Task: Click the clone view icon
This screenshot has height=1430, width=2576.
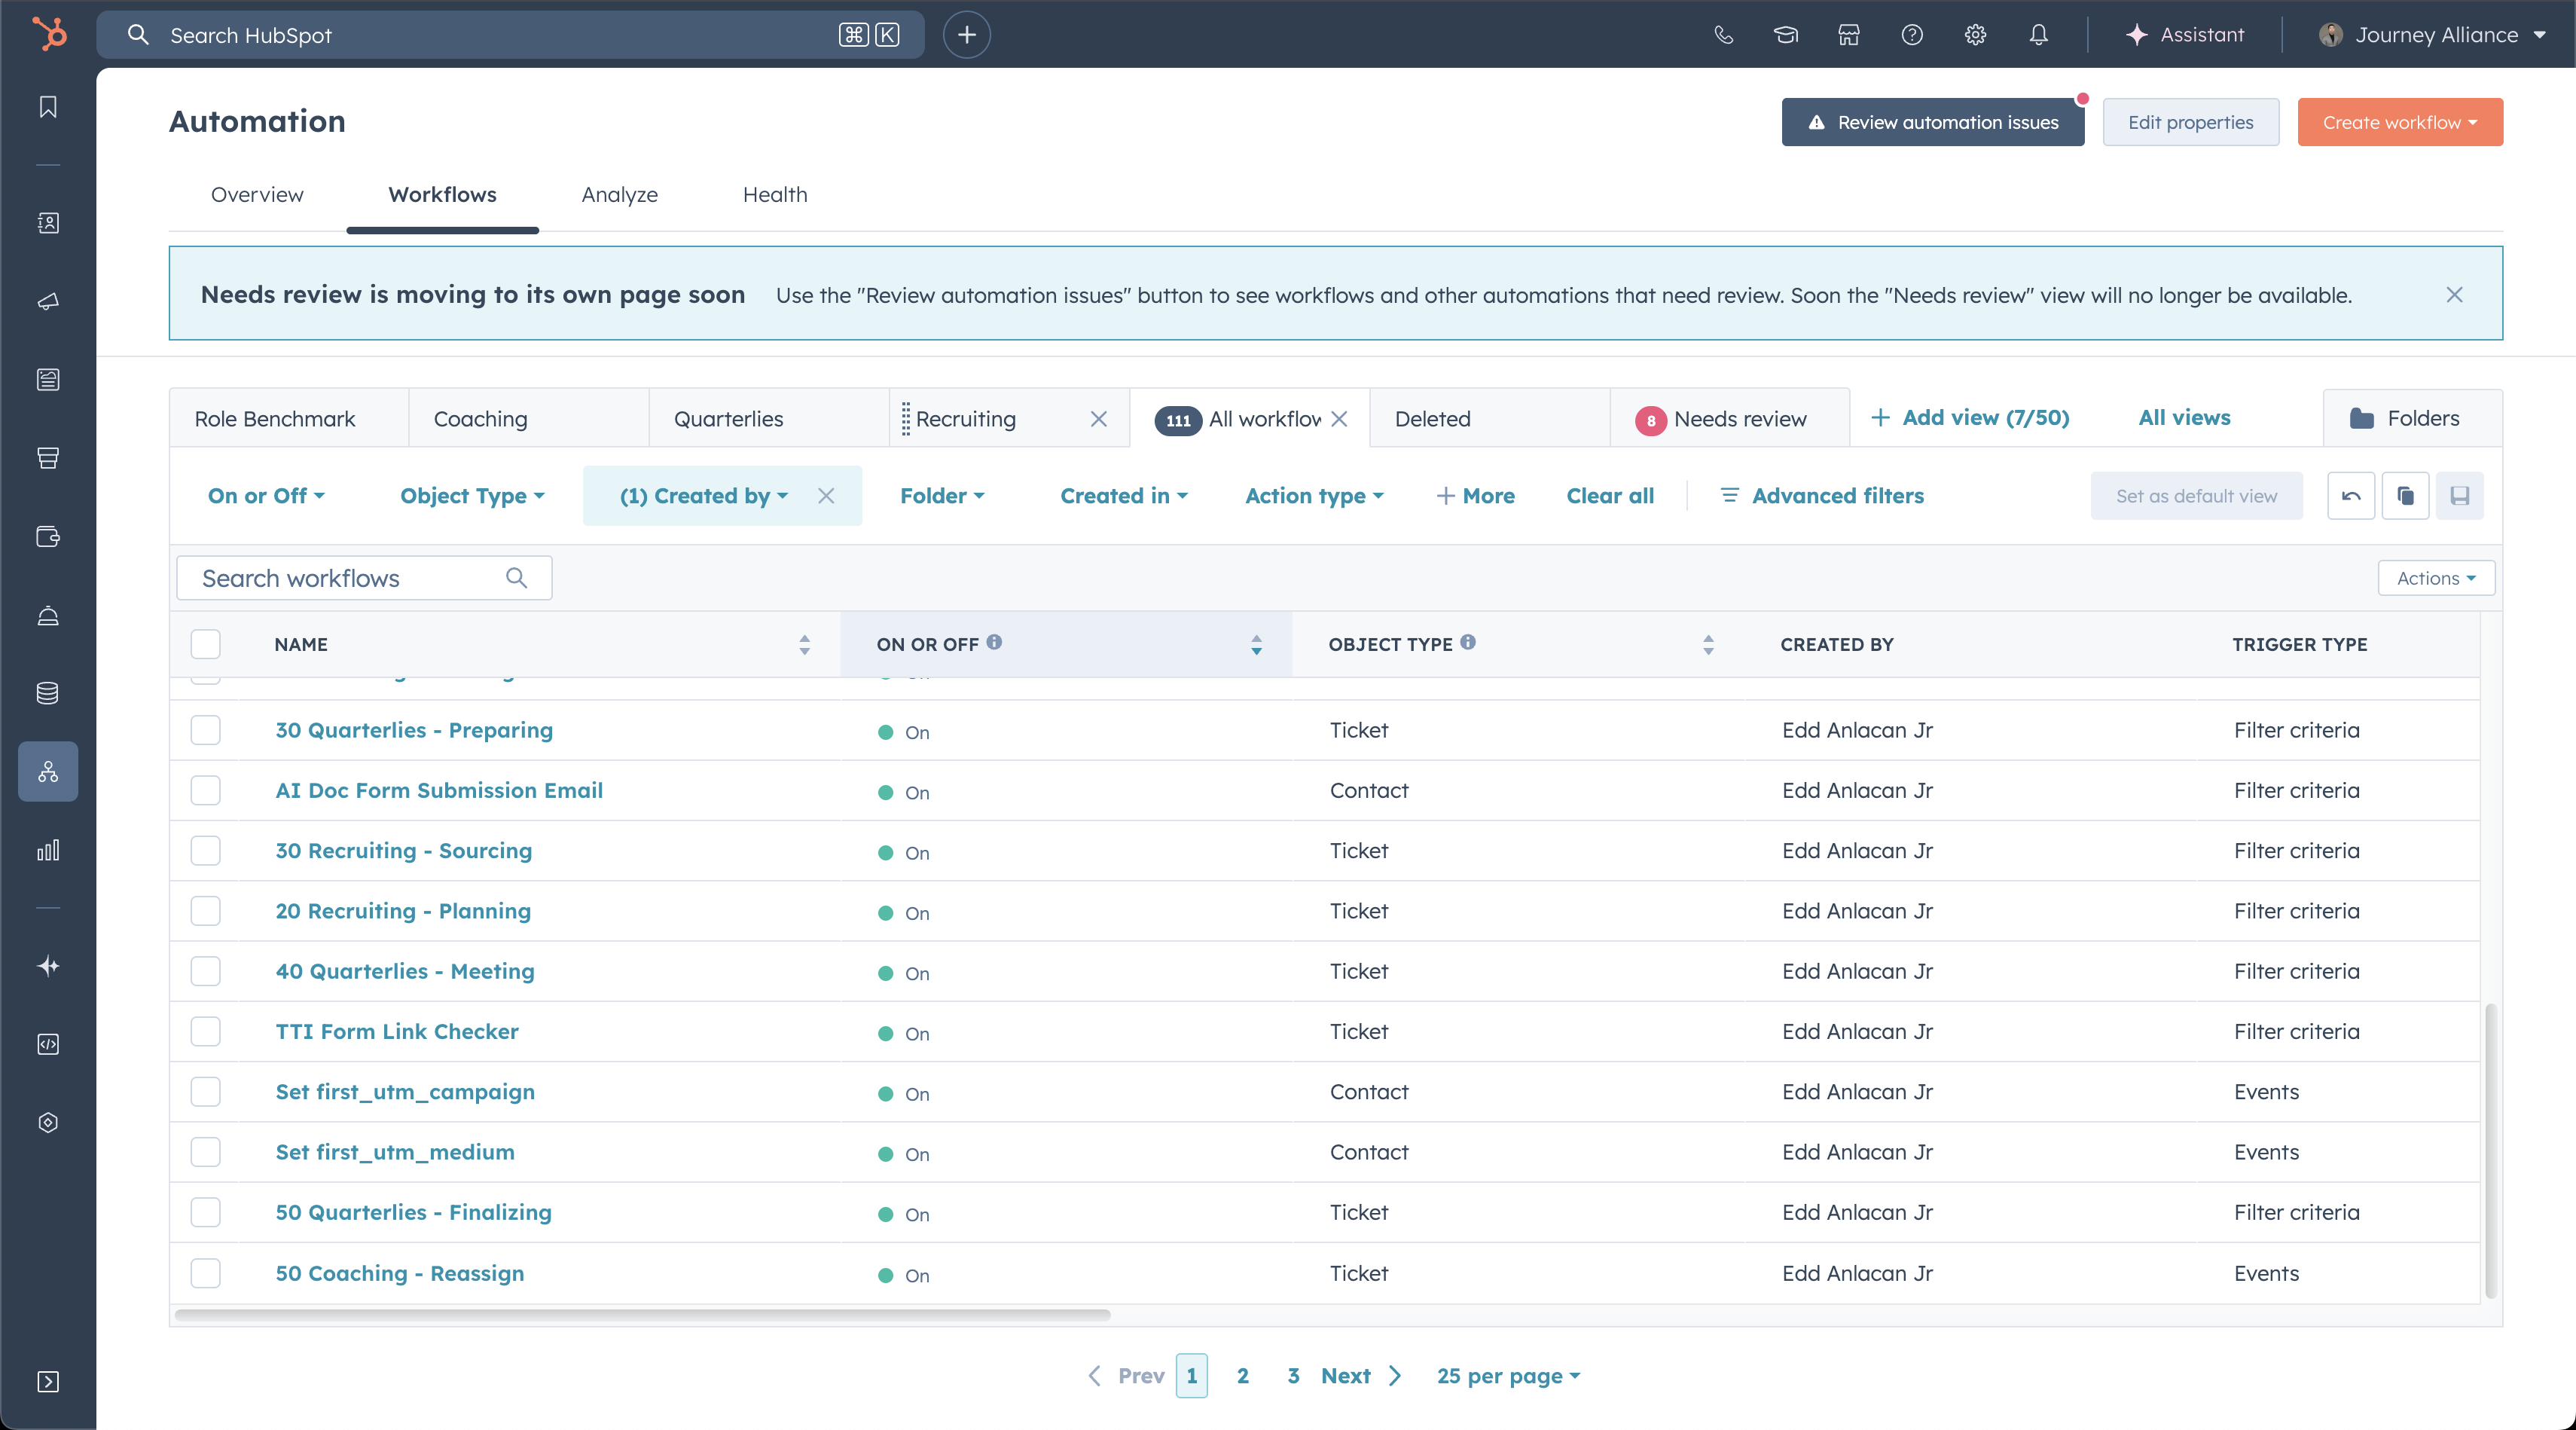Action: (x=2405, y=496)
